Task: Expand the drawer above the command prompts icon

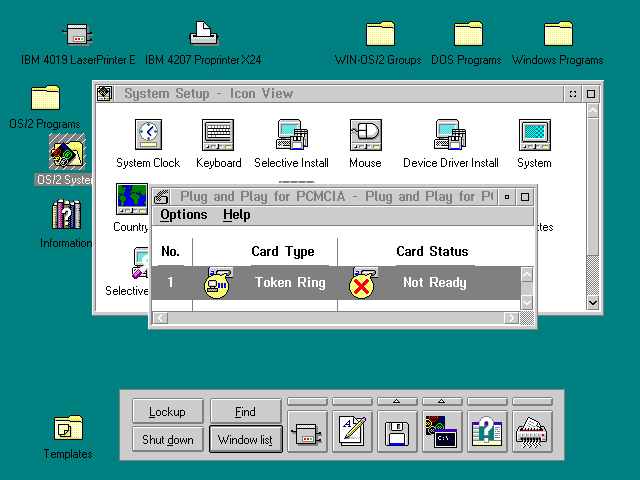Action: click(442, 401)
